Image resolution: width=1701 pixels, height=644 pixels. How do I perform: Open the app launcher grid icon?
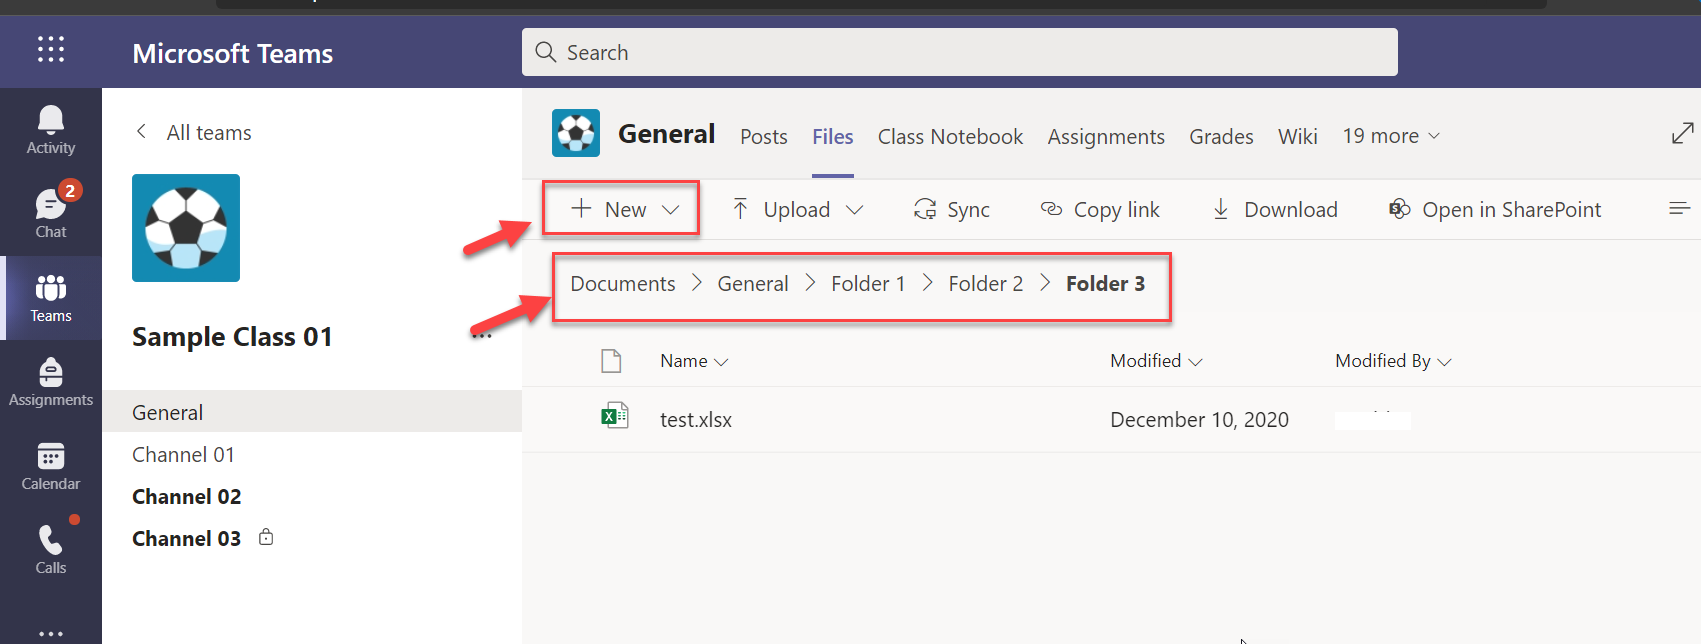pos(51,49)
